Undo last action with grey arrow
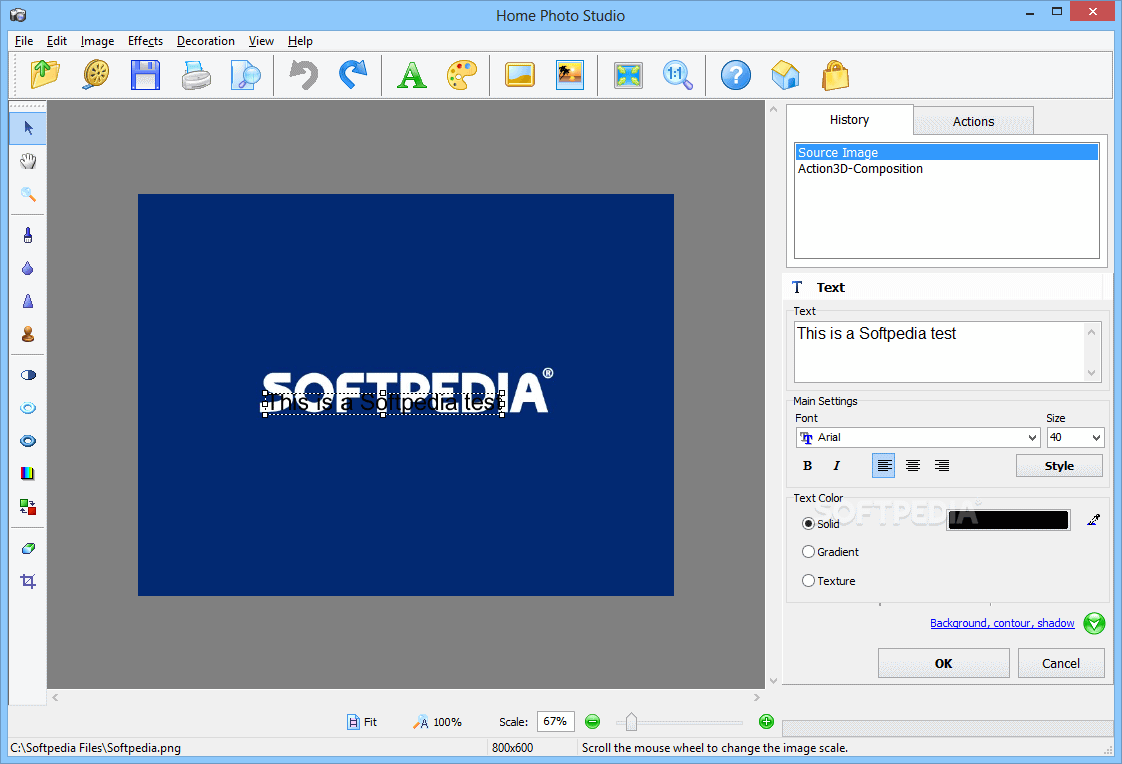Screen dimensions: 1122x764 [x=303, y=74]
